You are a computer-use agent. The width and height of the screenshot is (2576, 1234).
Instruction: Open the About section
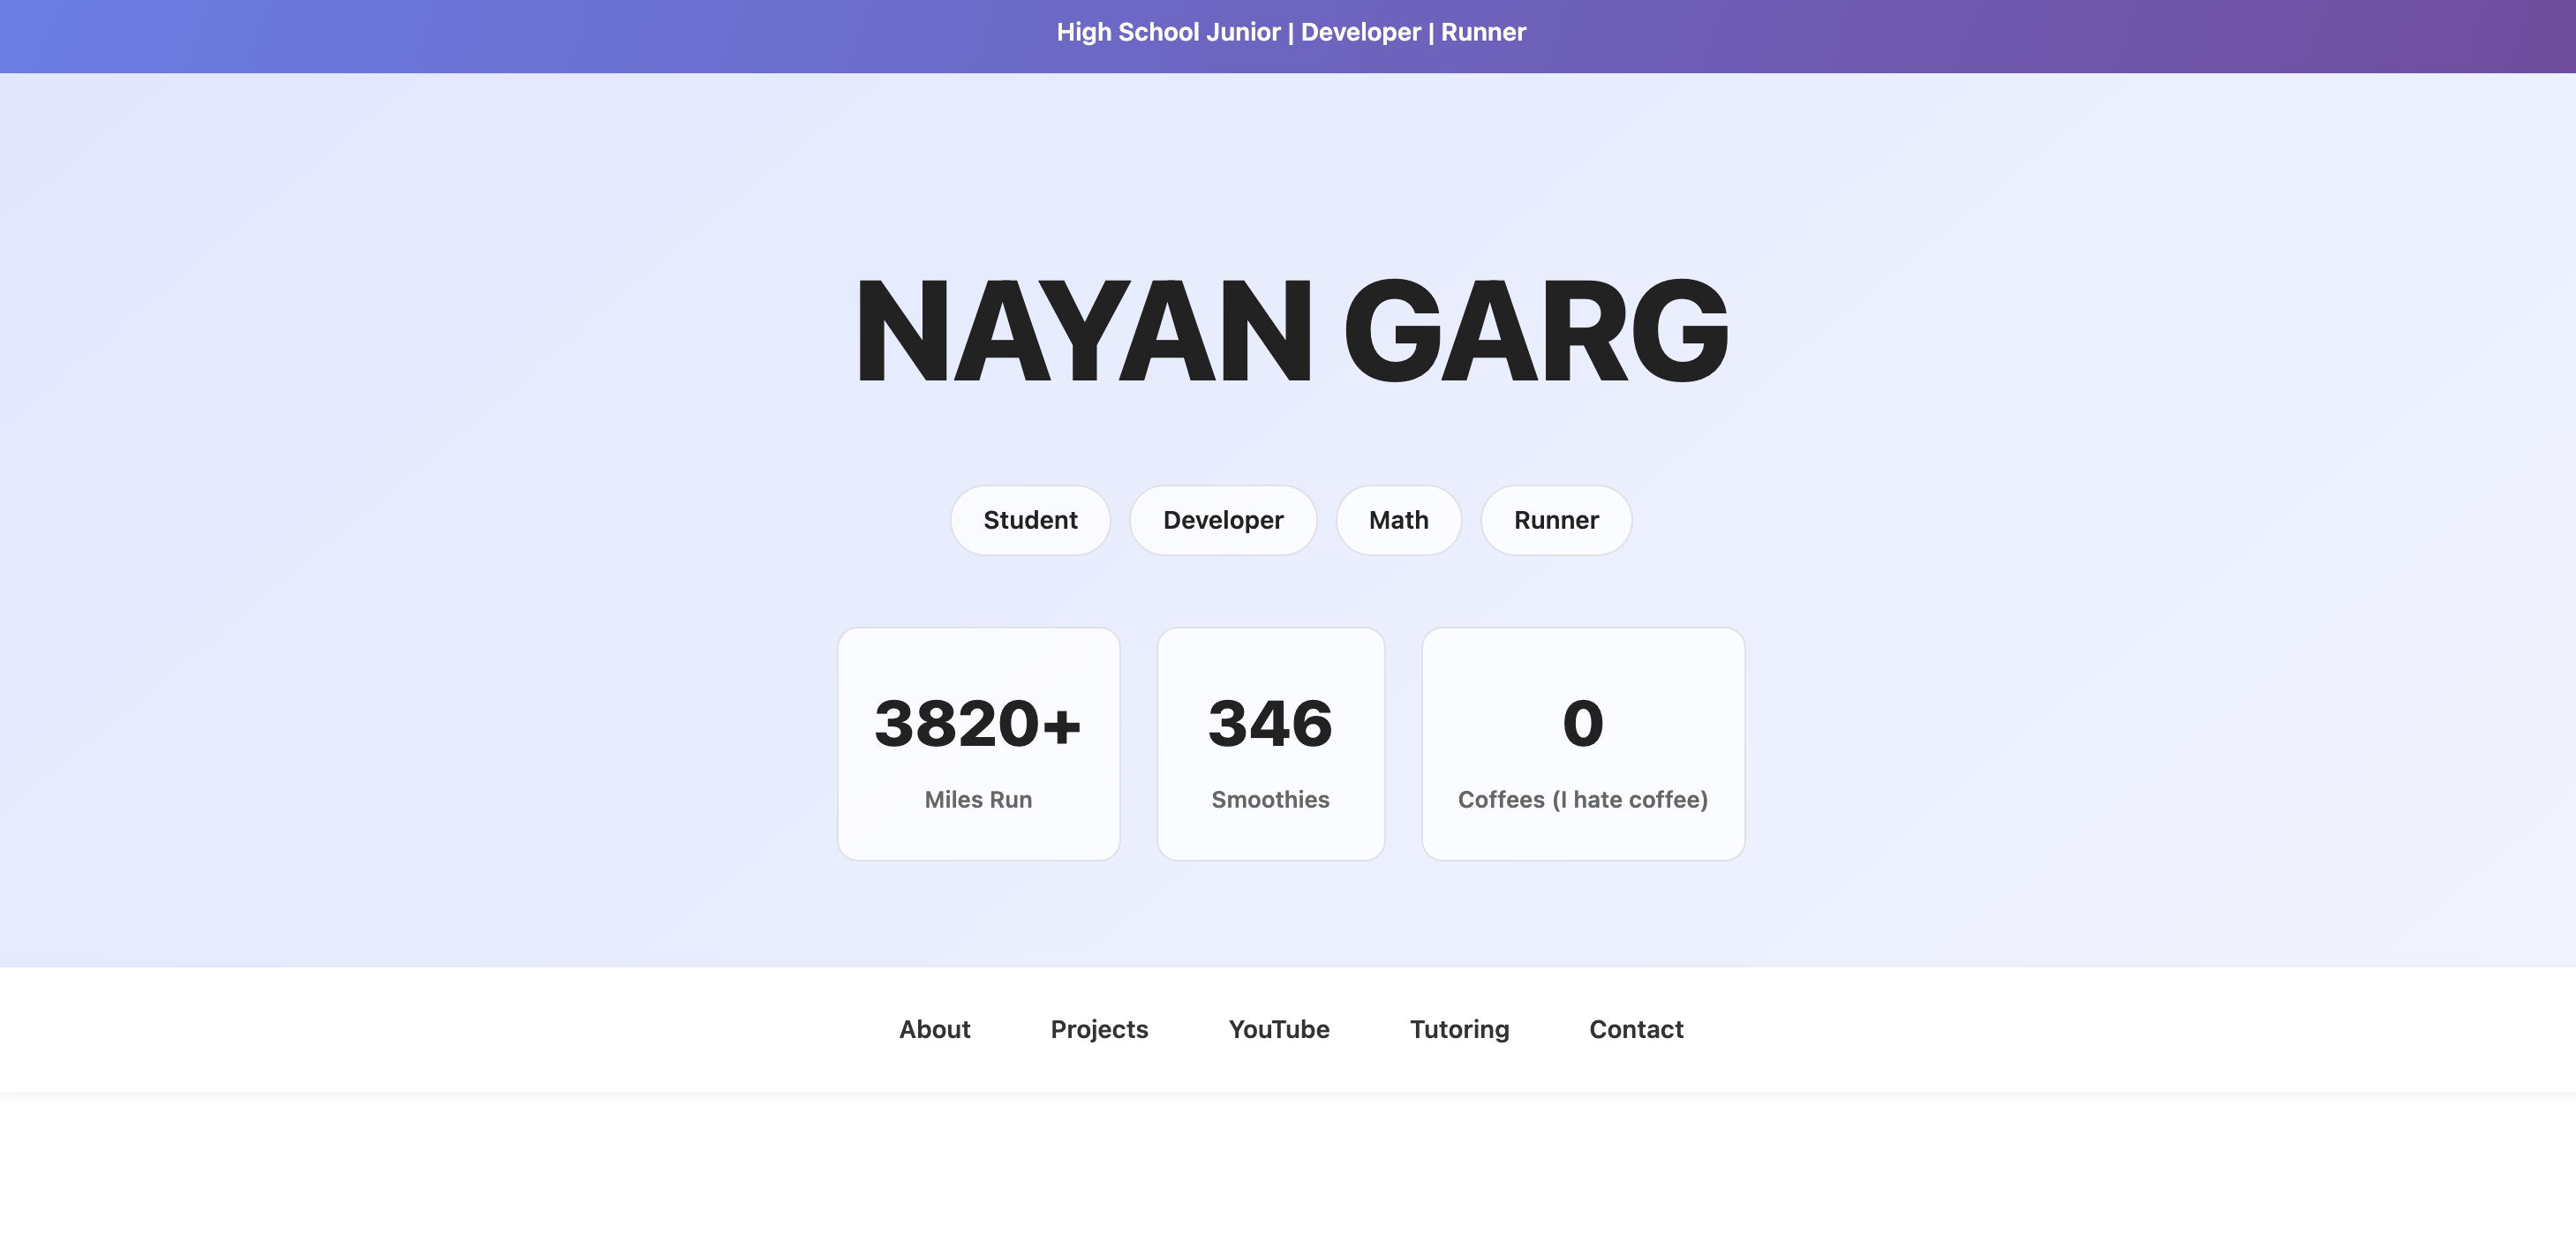click(x=934, y=1029)
